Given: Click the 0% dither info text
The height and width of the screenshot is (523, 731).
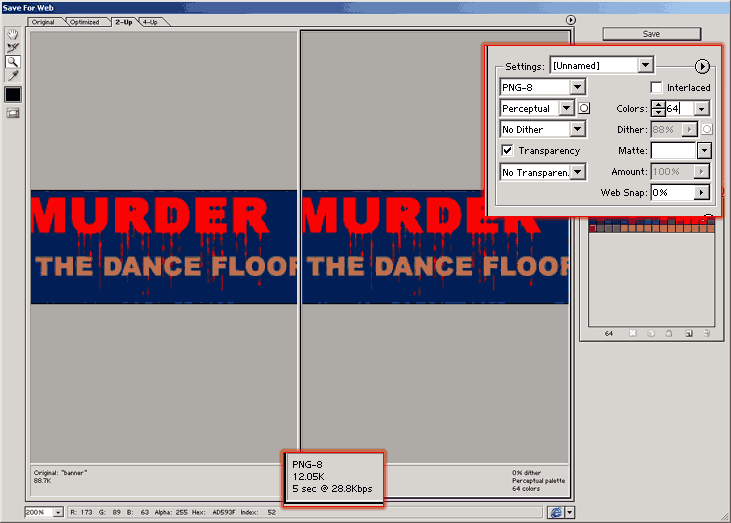Looking at the screenshot, I should [x=526, y=473].
